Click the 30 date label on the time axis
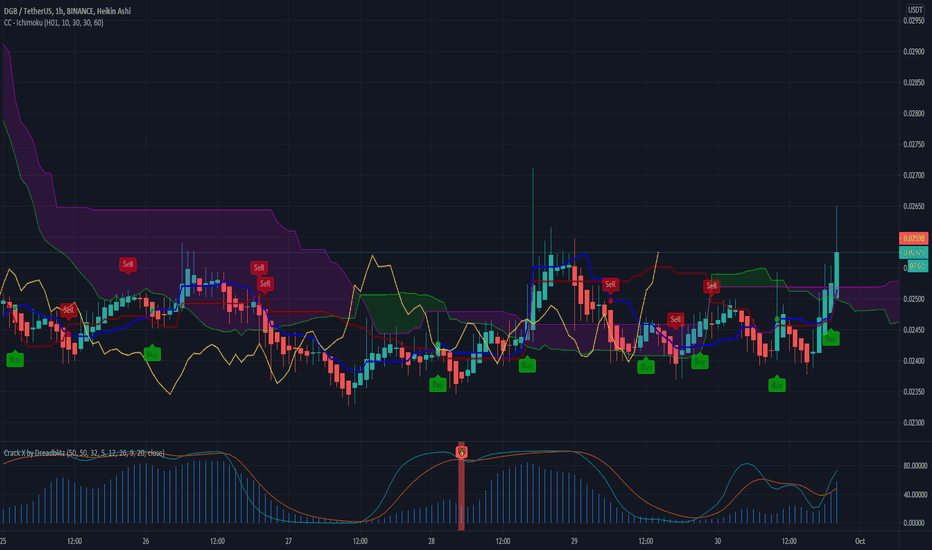Screen dimensions: 932x550 click(x=717, y=541)
